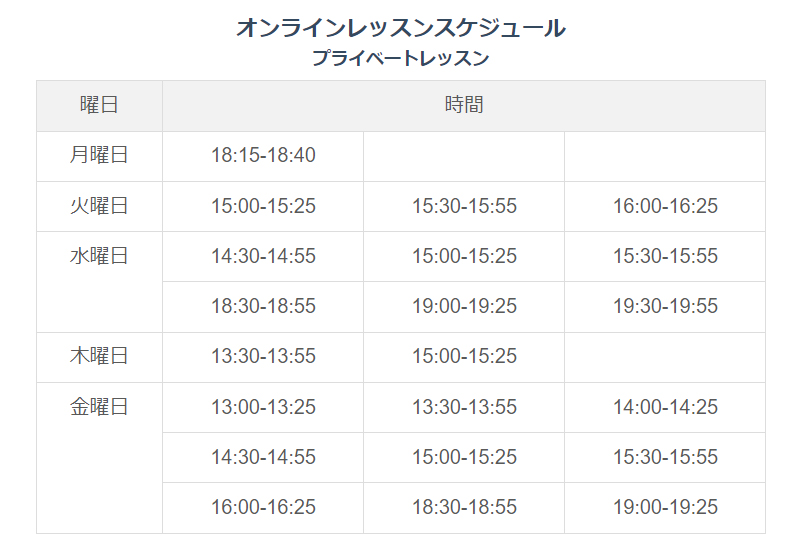Select Tuesday's 15:00-15:25 lesson slot
The width and height of the screenshot is (801, 556).
pyautogui.click(x=263, y=206)
